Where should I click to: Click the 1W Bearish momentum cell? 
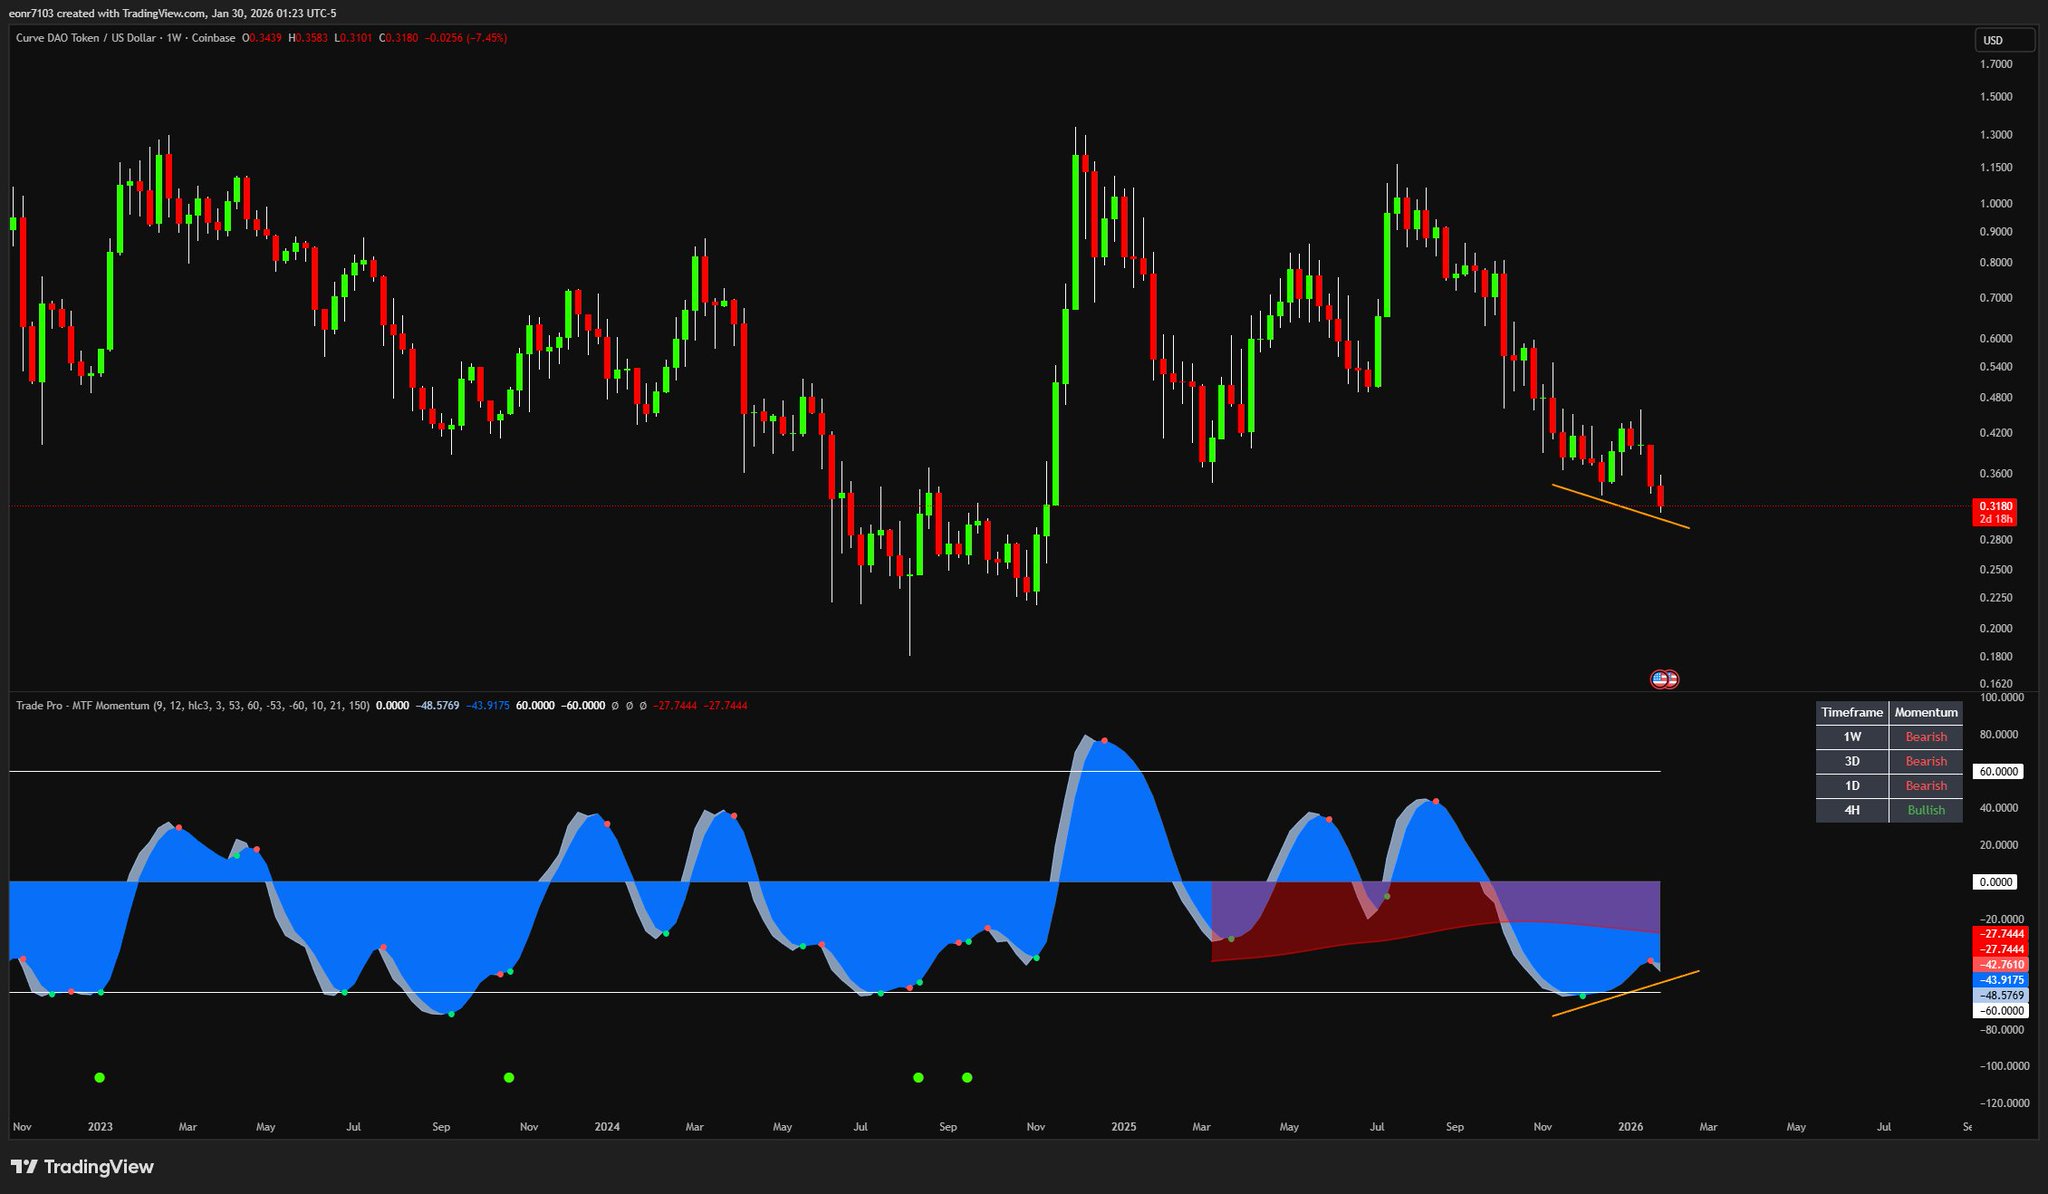point(1925,737)
